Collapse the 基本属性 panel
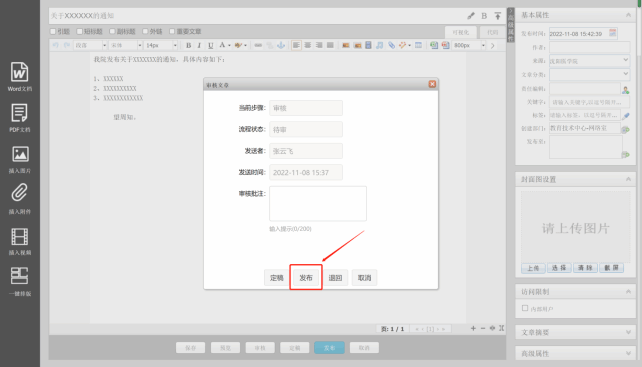642x367 pixels. (x=628, y=15)
